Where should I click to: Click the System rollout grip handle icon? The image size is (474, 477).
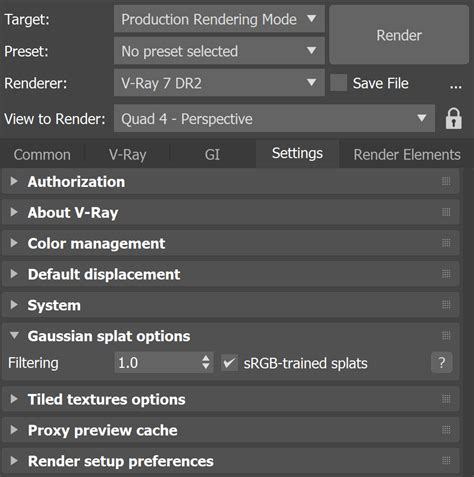click(x=446, y=305)
